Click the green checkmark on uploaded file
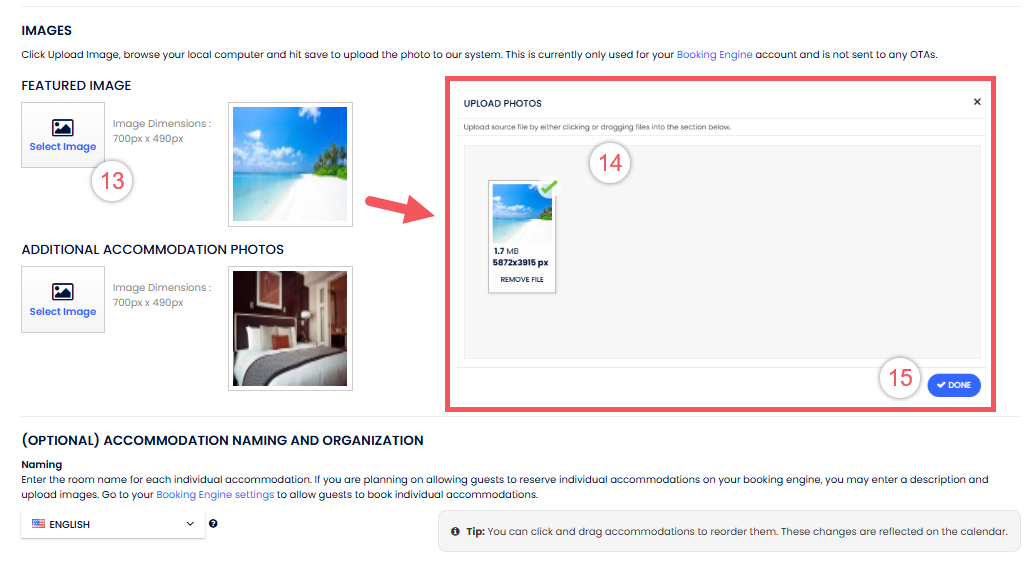This screenshot has height=564, width=1027. [548, 187]
